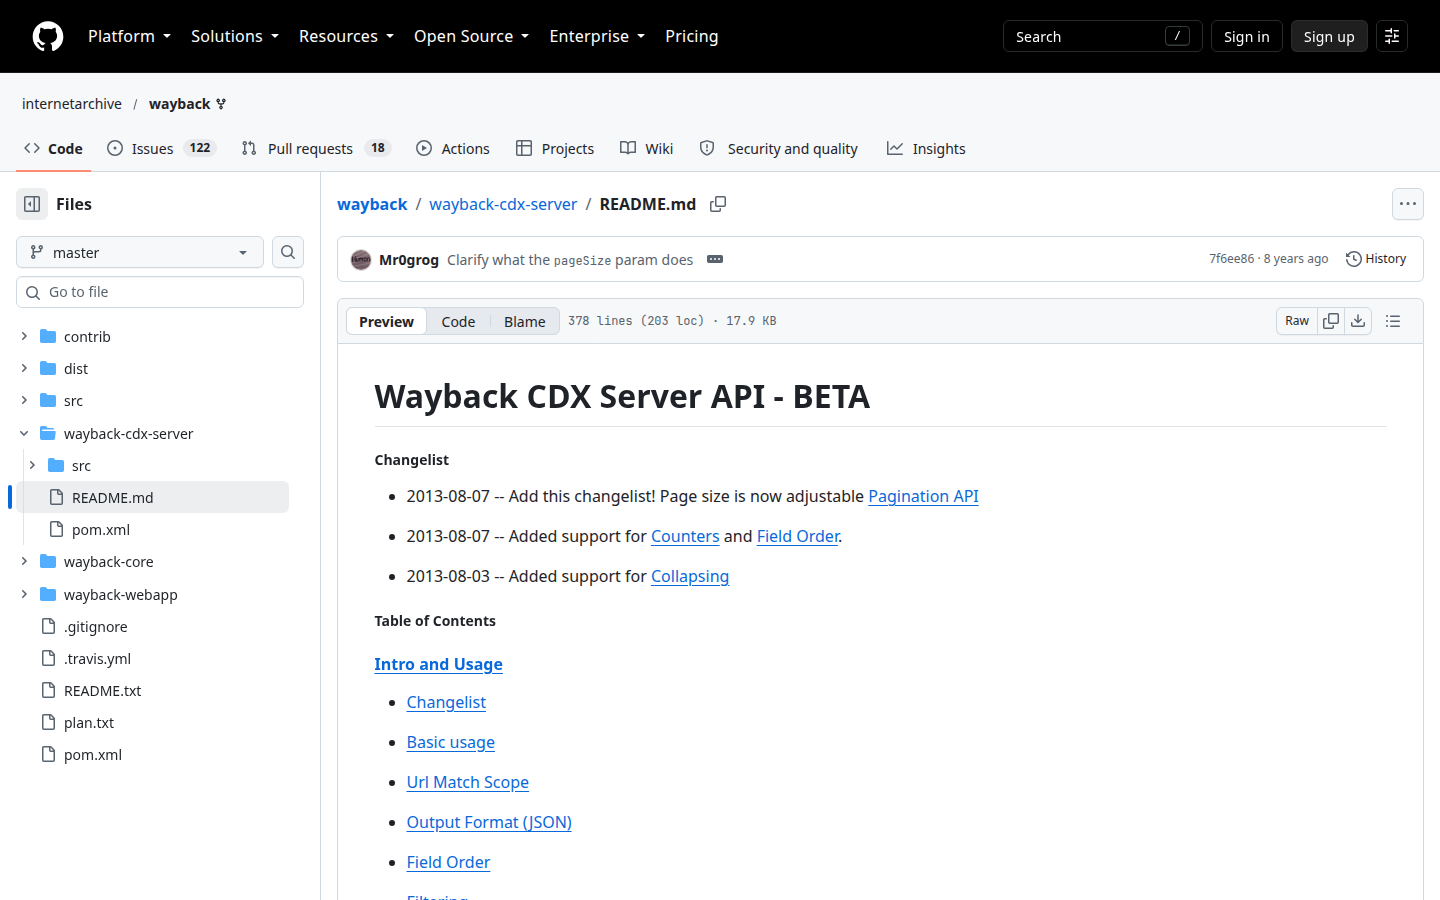Screen dimensions: 1440x900
Task: Switch to the Code view tab
Action: coord(458,321)
